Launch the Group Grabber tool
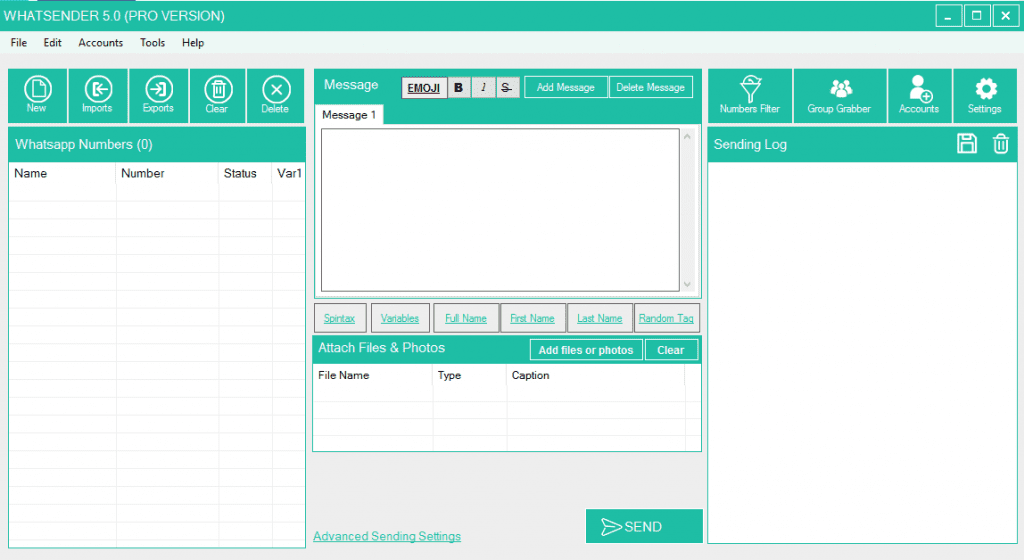1024x560 pixels. point(839,95)
